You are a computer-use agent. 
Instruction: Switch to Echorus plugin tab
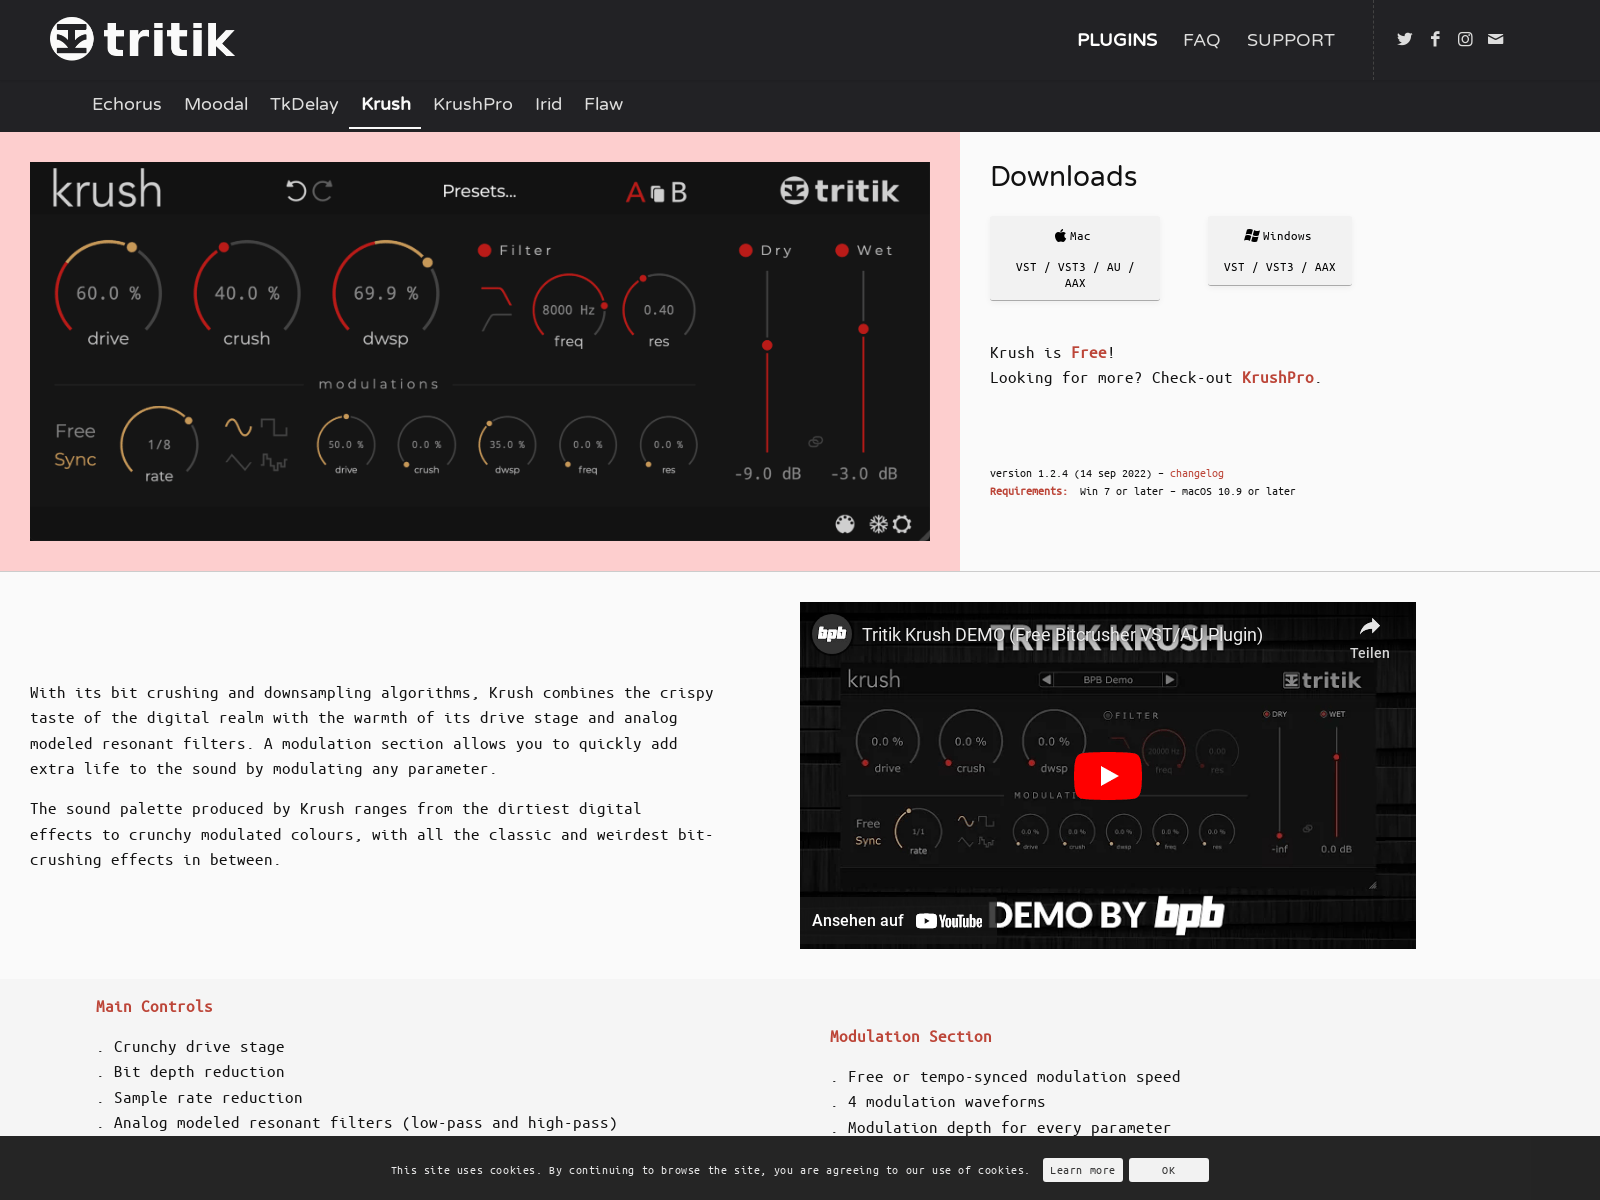coord(127,104)
